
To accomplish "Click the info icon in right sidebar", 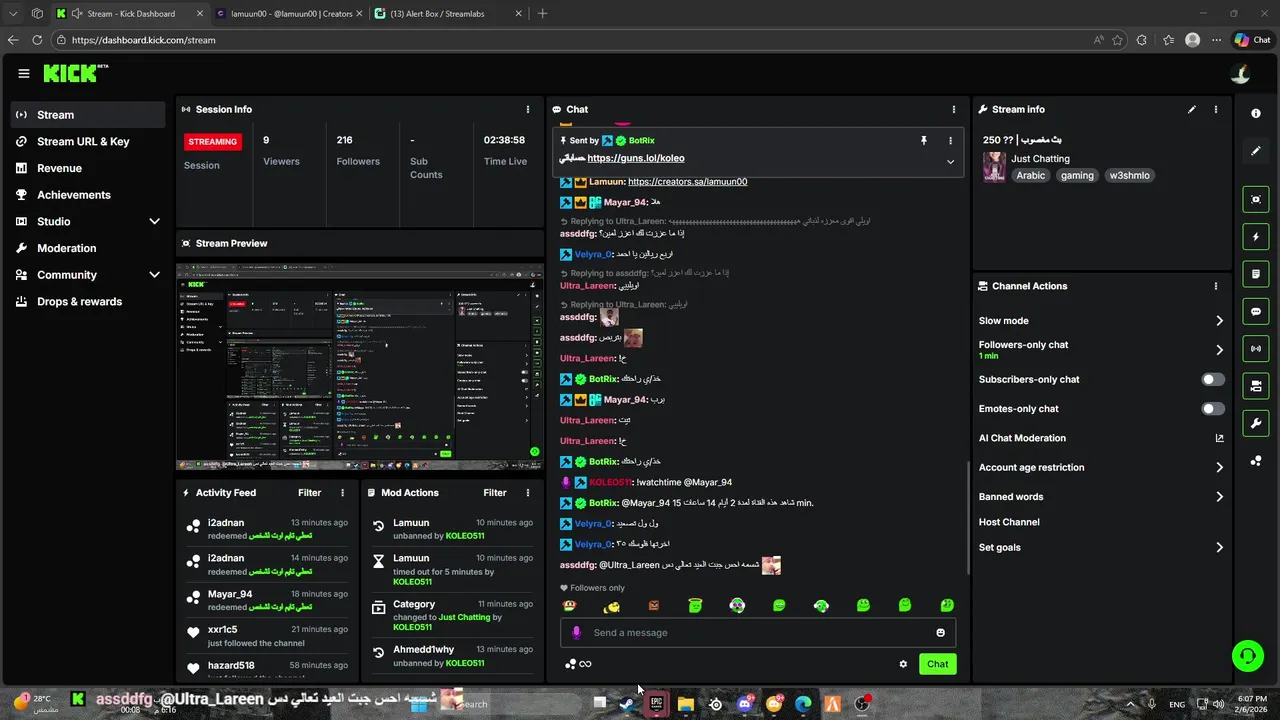I will 1256,114.
